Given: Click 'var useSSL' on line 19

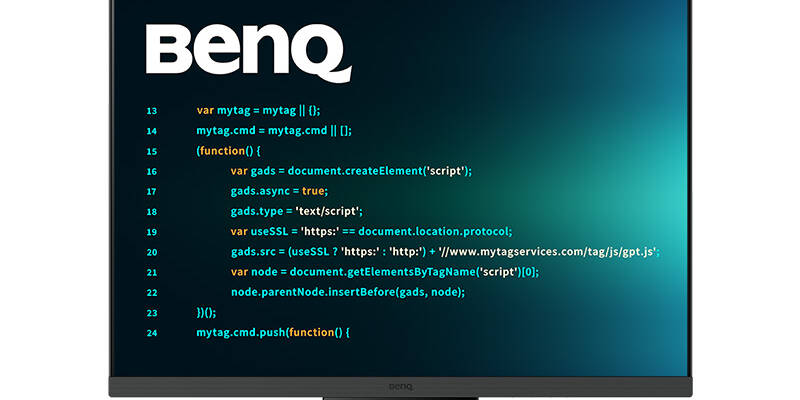Looking at the screenshot, I should [x=260, y=232].
